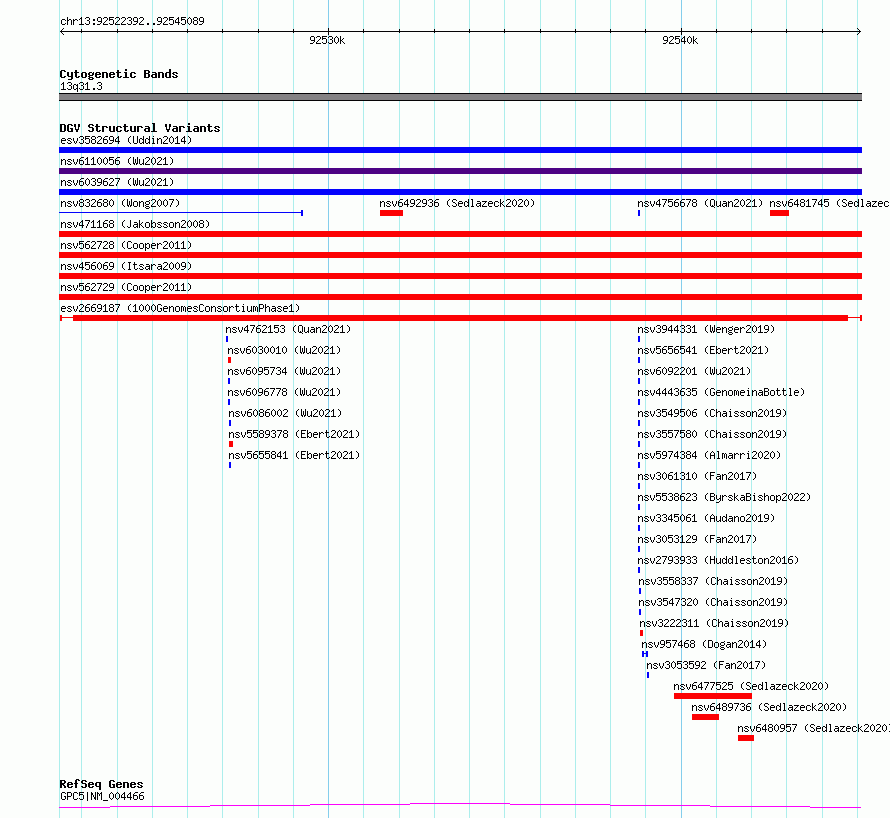
Task: Click nsv6095734 (Wu2021) label
Action: tap(284, 371)
